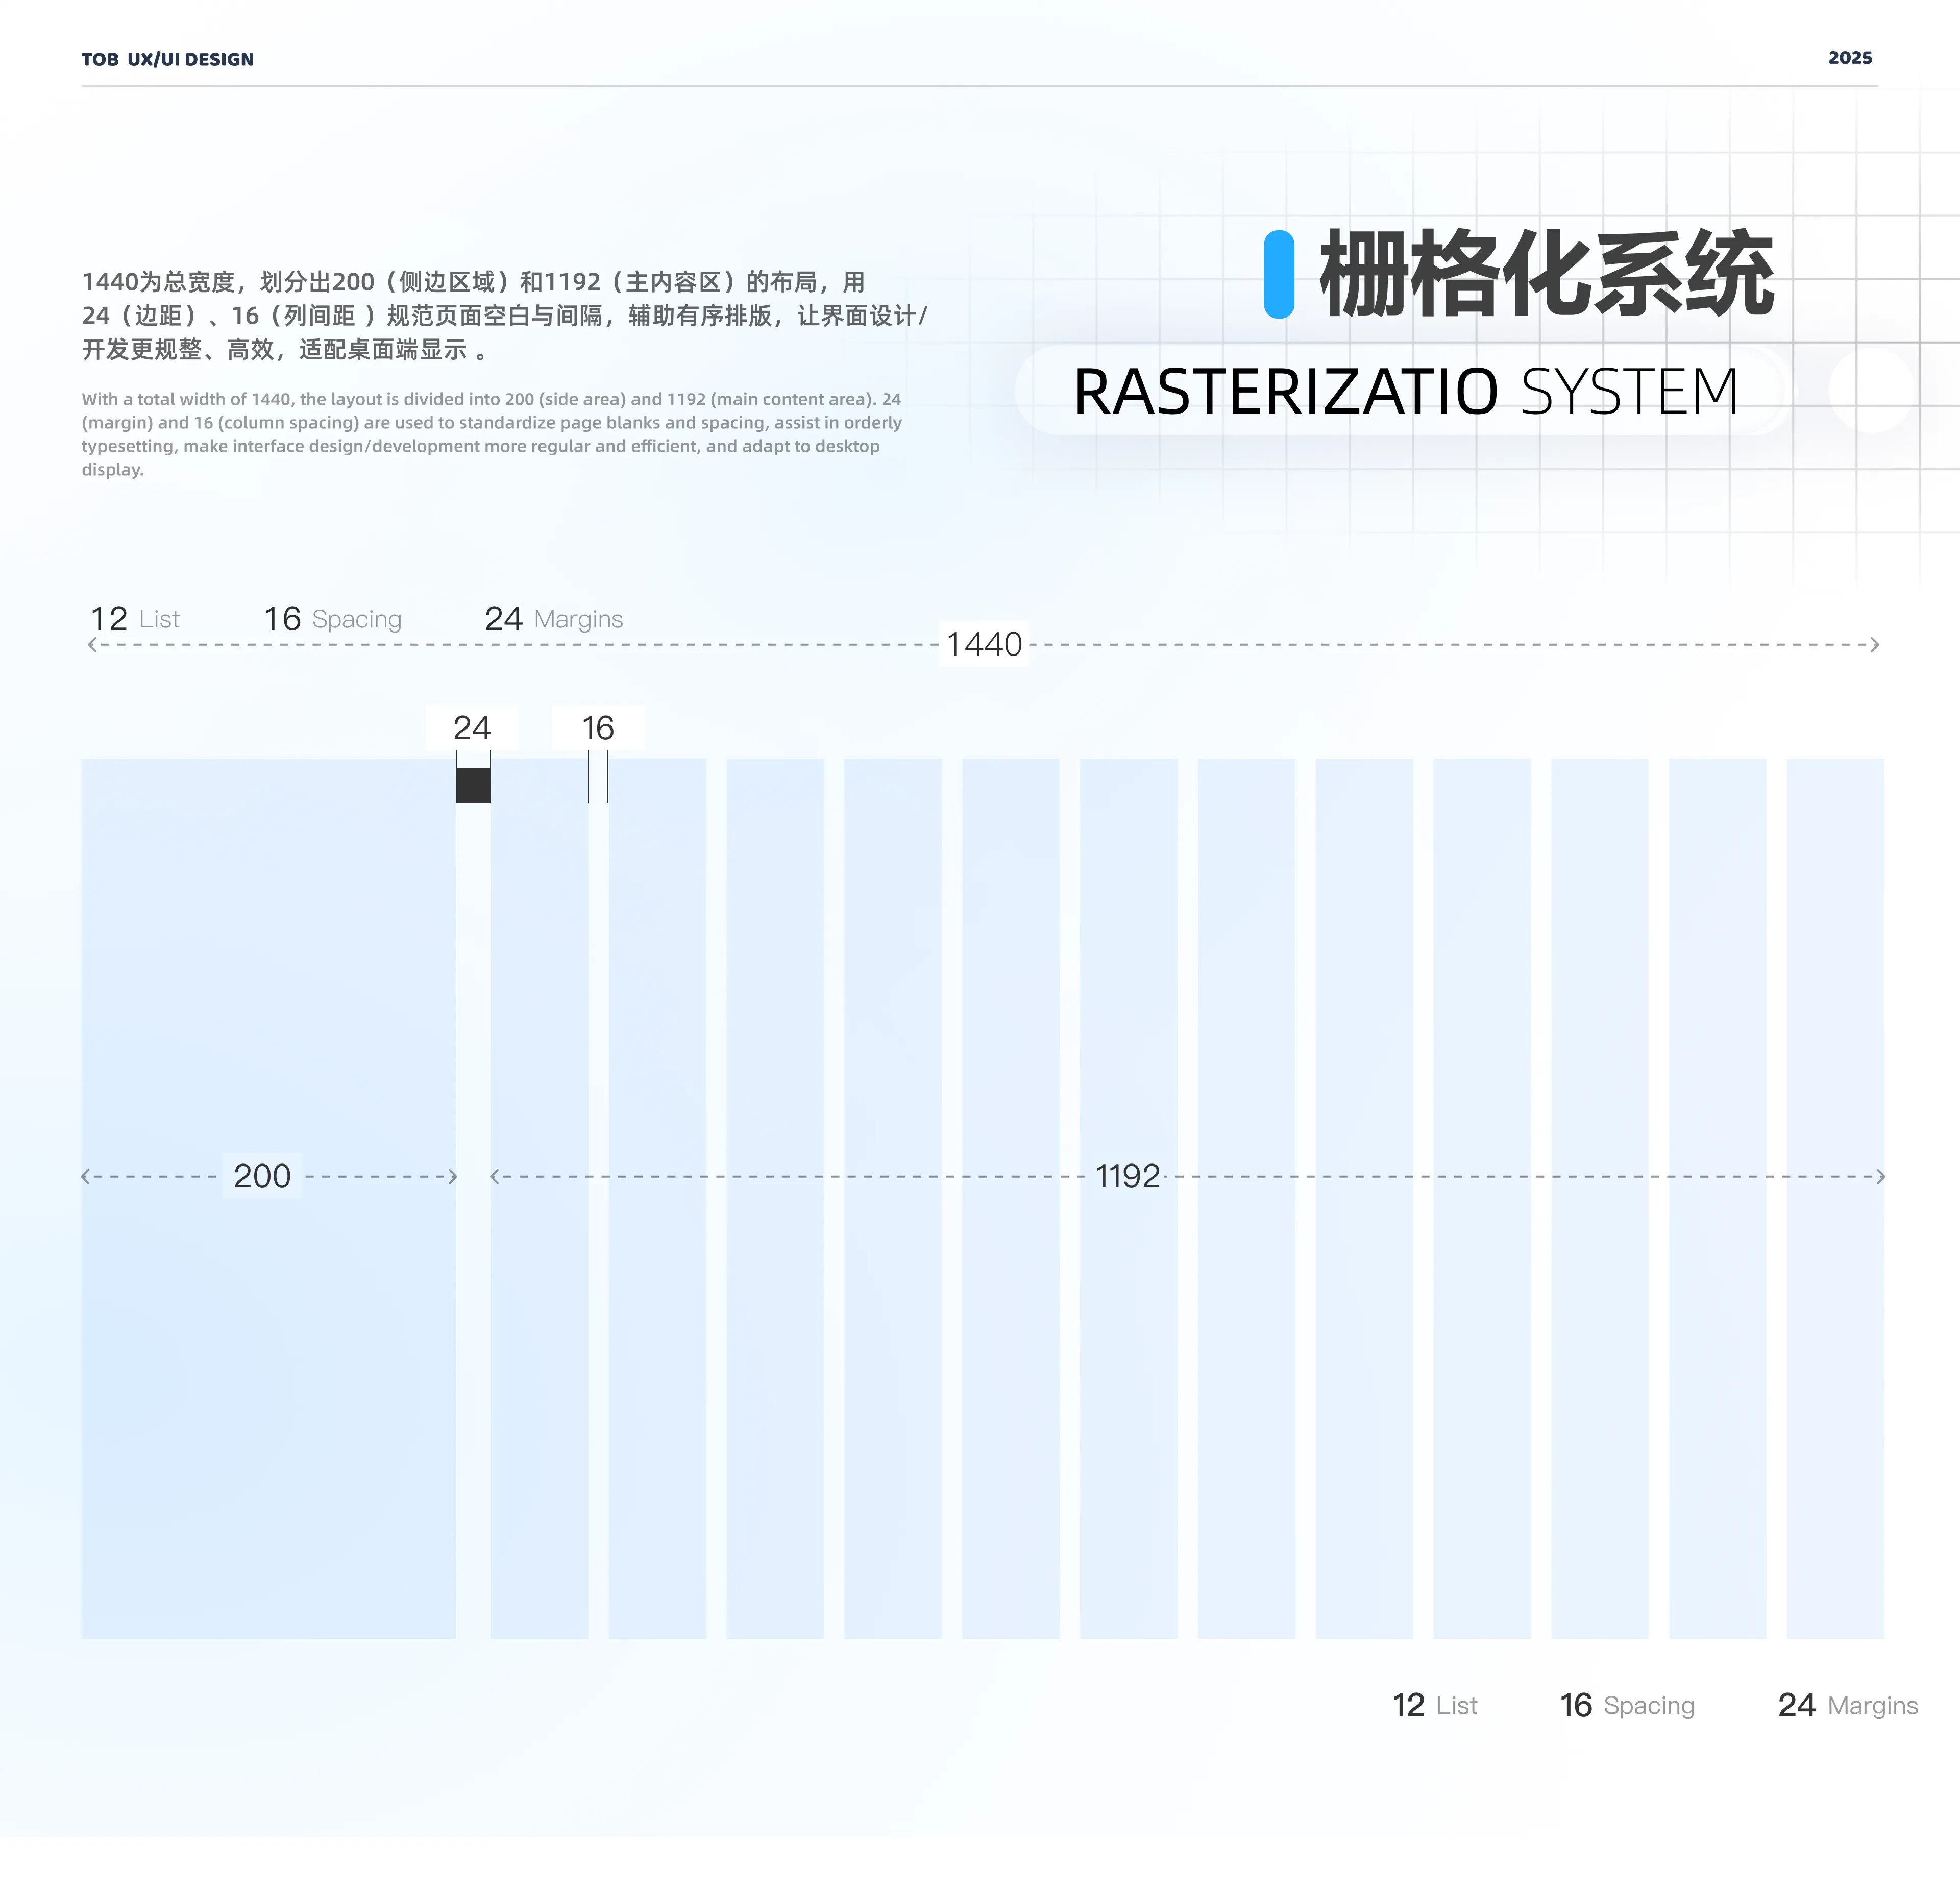Select the 1440 total width label
Viewport: 1960px width, 1892px height.
[x=984, y=645]
